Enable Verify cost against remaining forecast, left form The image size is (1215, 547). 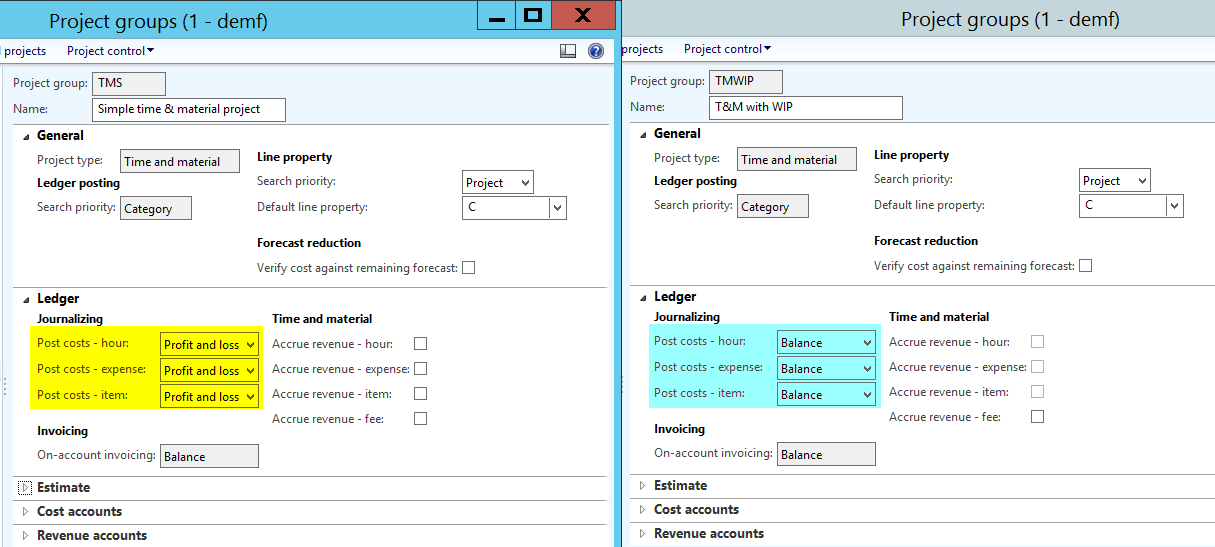(468, 268)
